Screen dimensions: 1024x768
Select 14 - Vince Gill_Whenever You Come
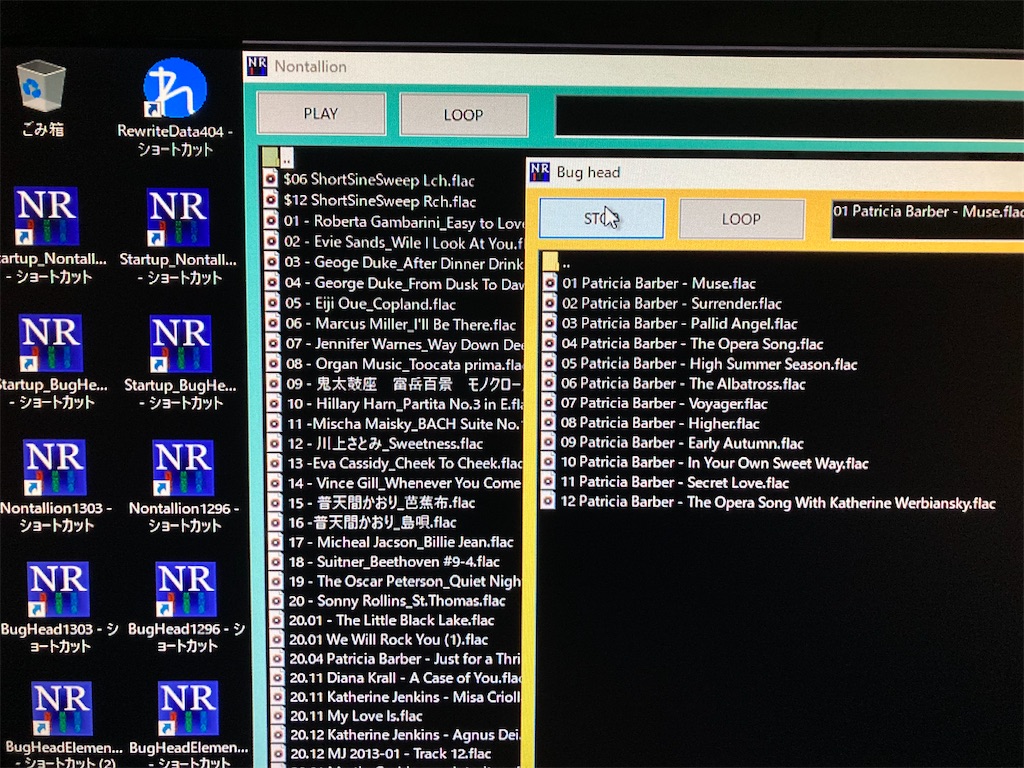click(x=405, y=483)
